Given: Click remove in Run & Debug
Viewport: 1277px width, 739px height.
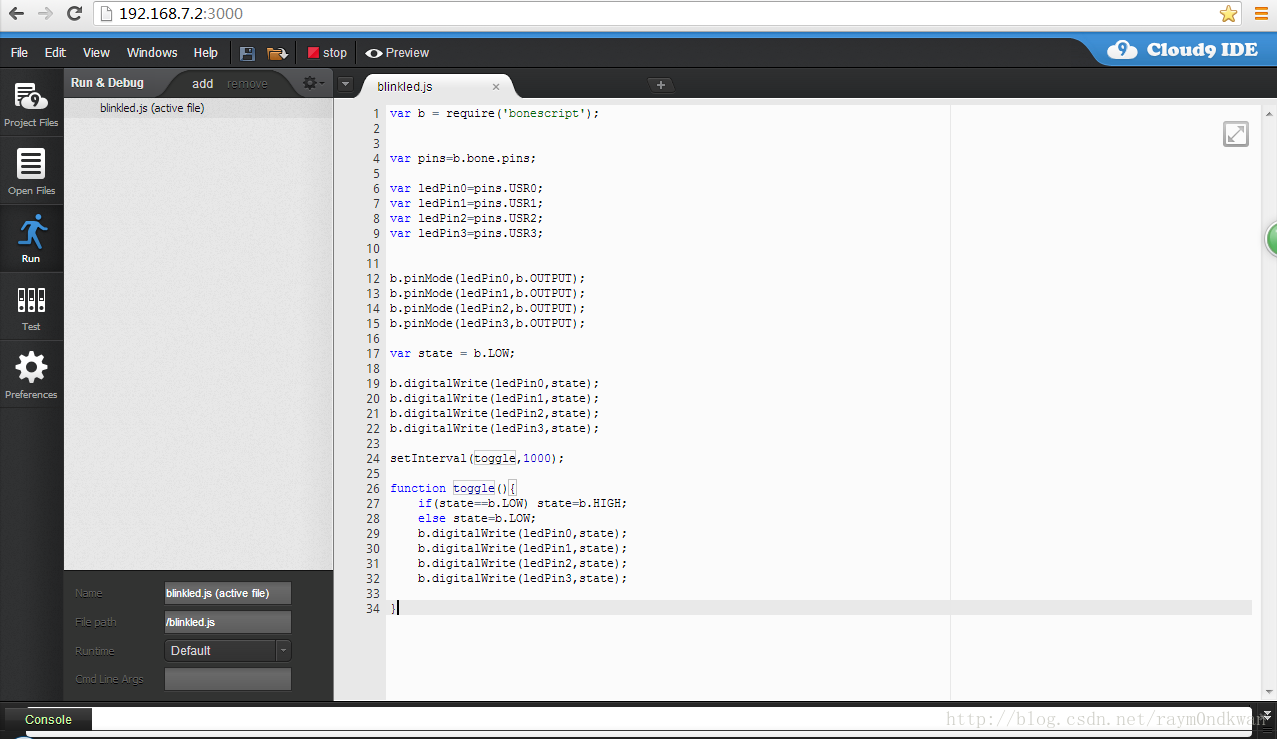Looking at the screenshot, I should click(247, 84).
